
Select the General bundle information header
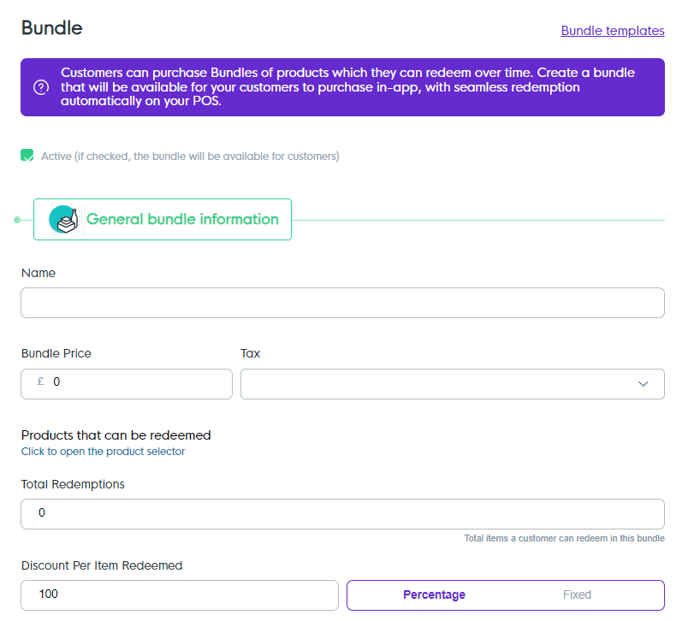tap(182, 219)
